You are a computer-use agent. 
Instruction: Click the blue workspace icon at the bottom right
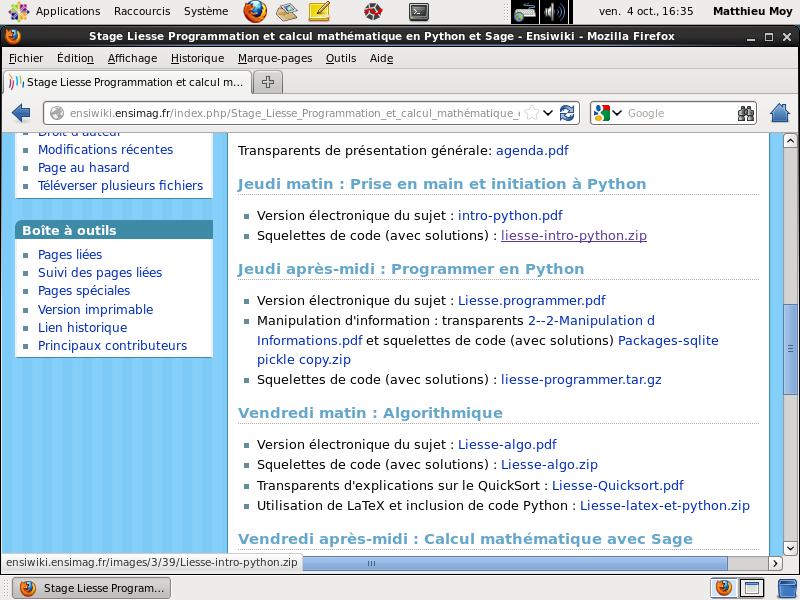(788, 588)
